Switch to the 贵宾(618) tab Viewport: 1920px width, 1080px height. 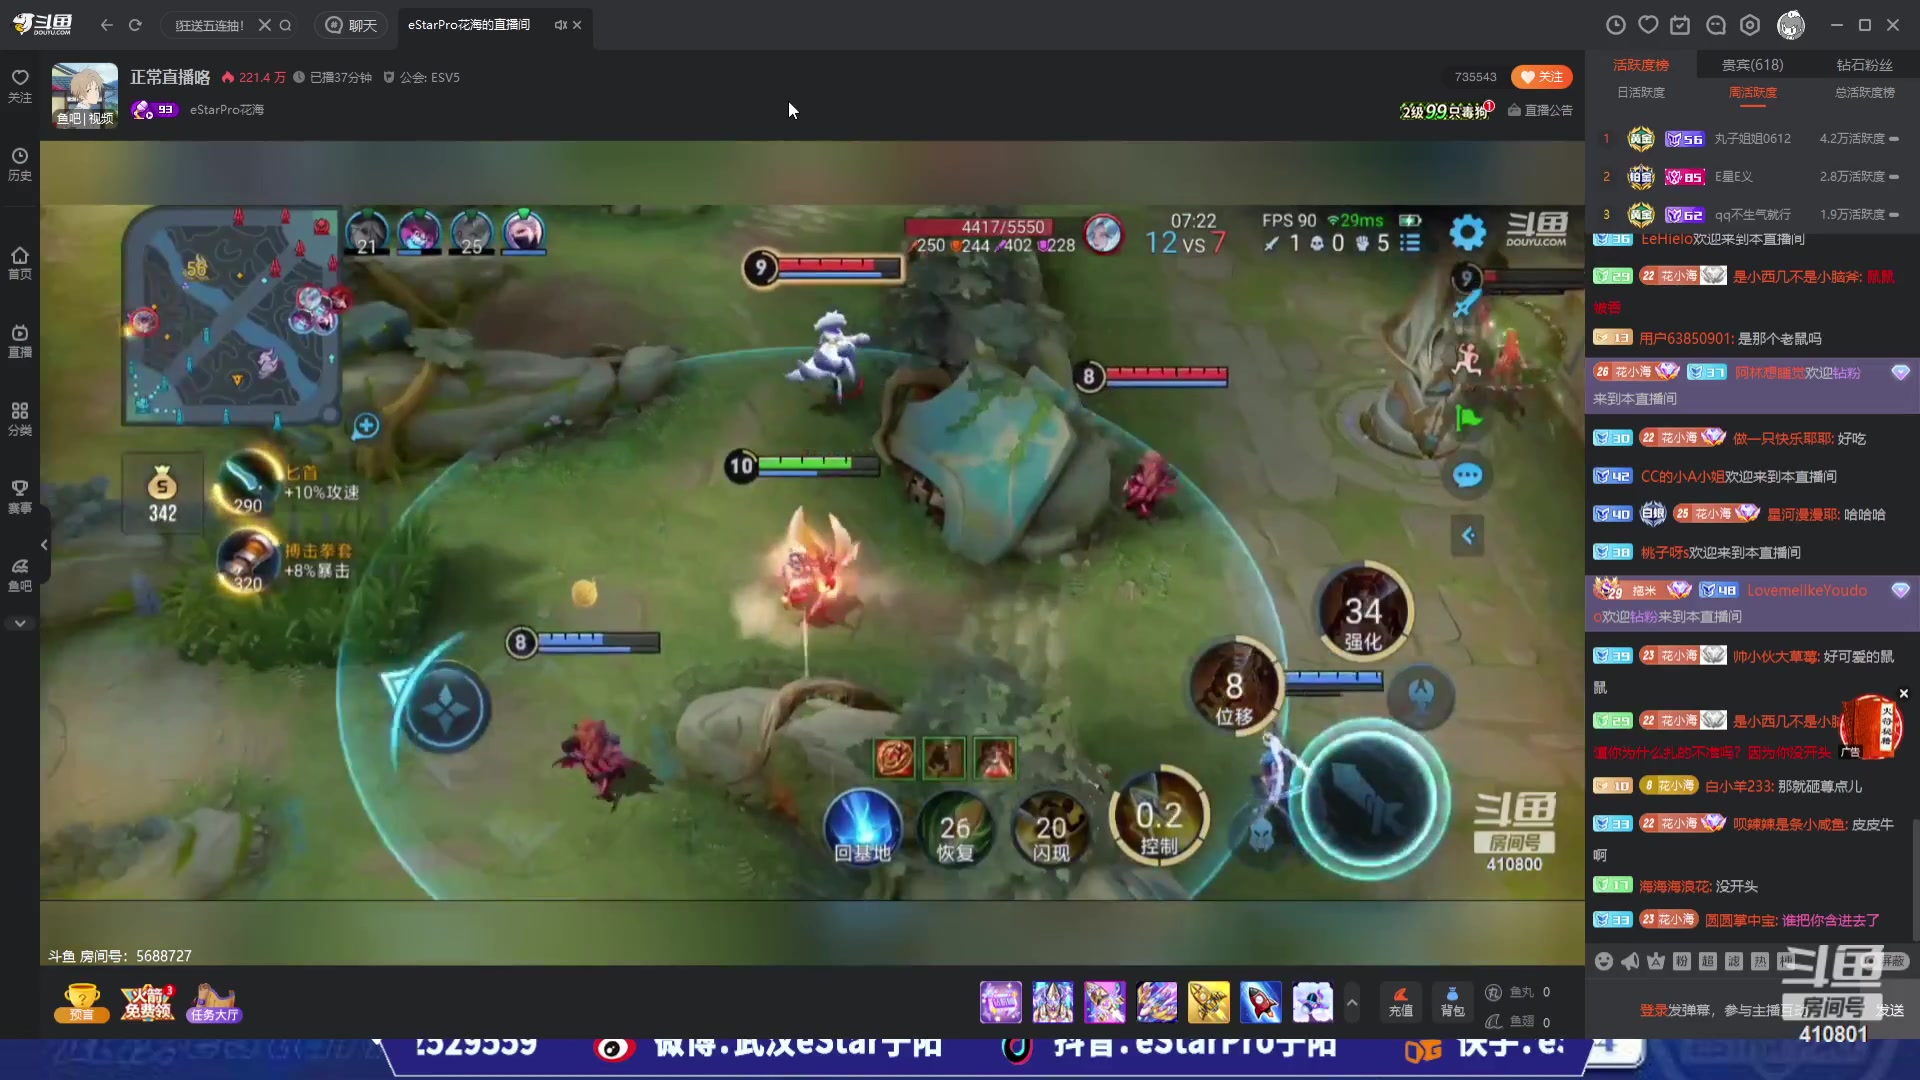(x=1752, y=65)
